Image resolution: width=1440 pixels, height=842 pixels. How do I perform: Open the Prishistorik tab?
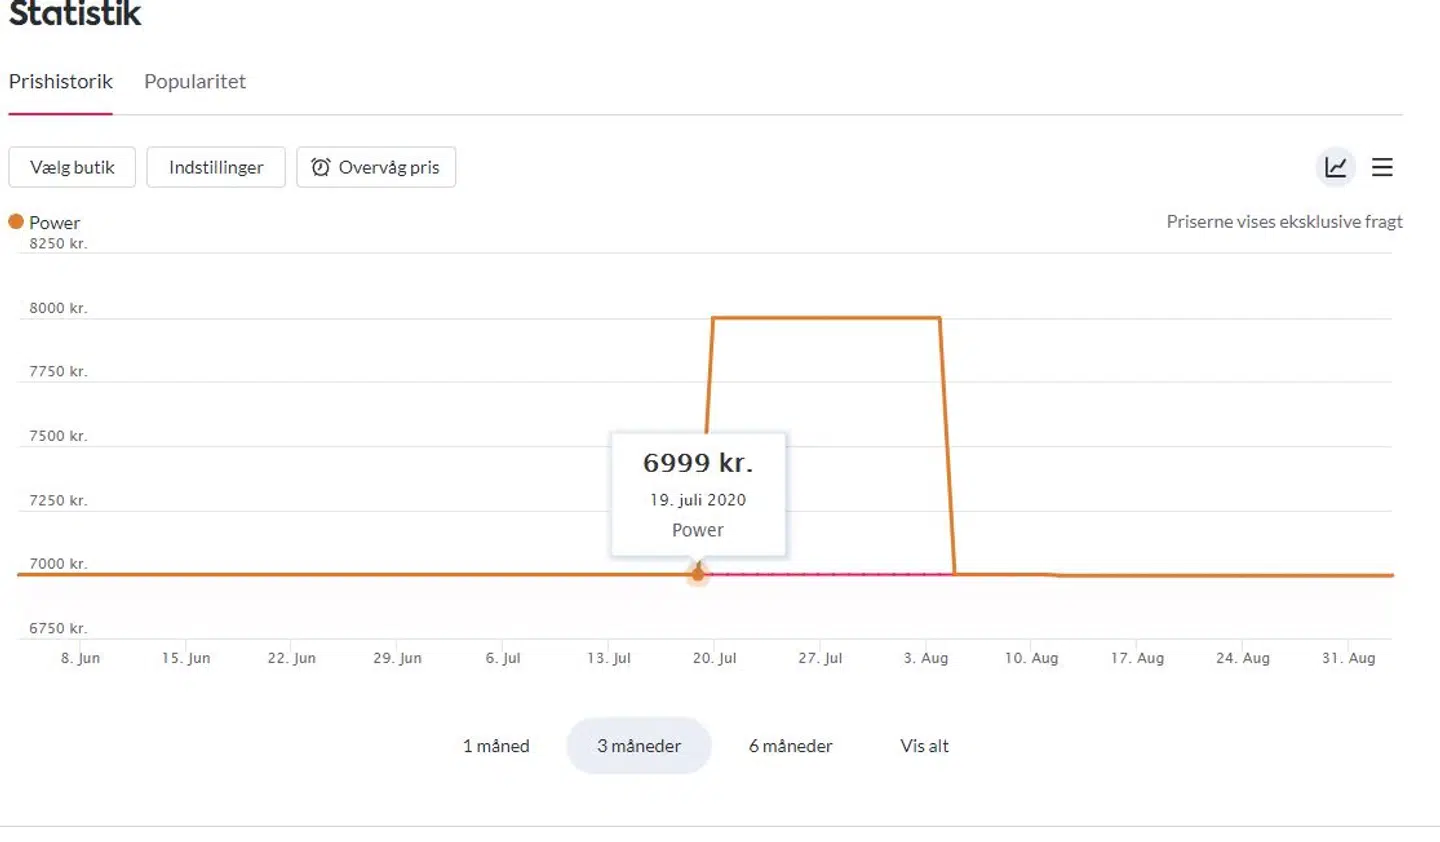[61, 82]
